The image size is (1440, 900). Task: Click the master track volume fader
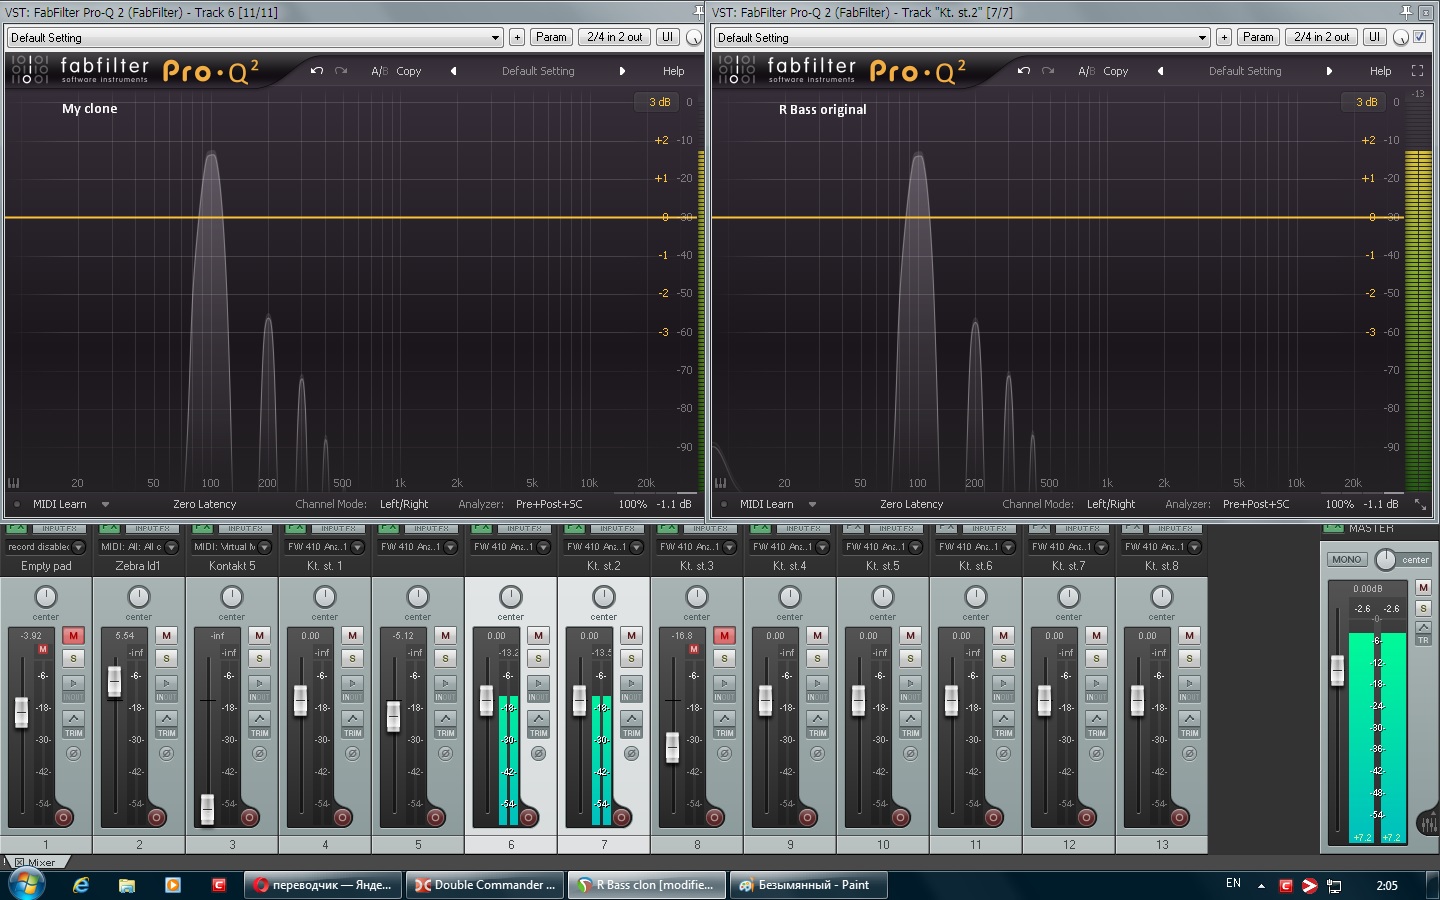coord(1337,670)
